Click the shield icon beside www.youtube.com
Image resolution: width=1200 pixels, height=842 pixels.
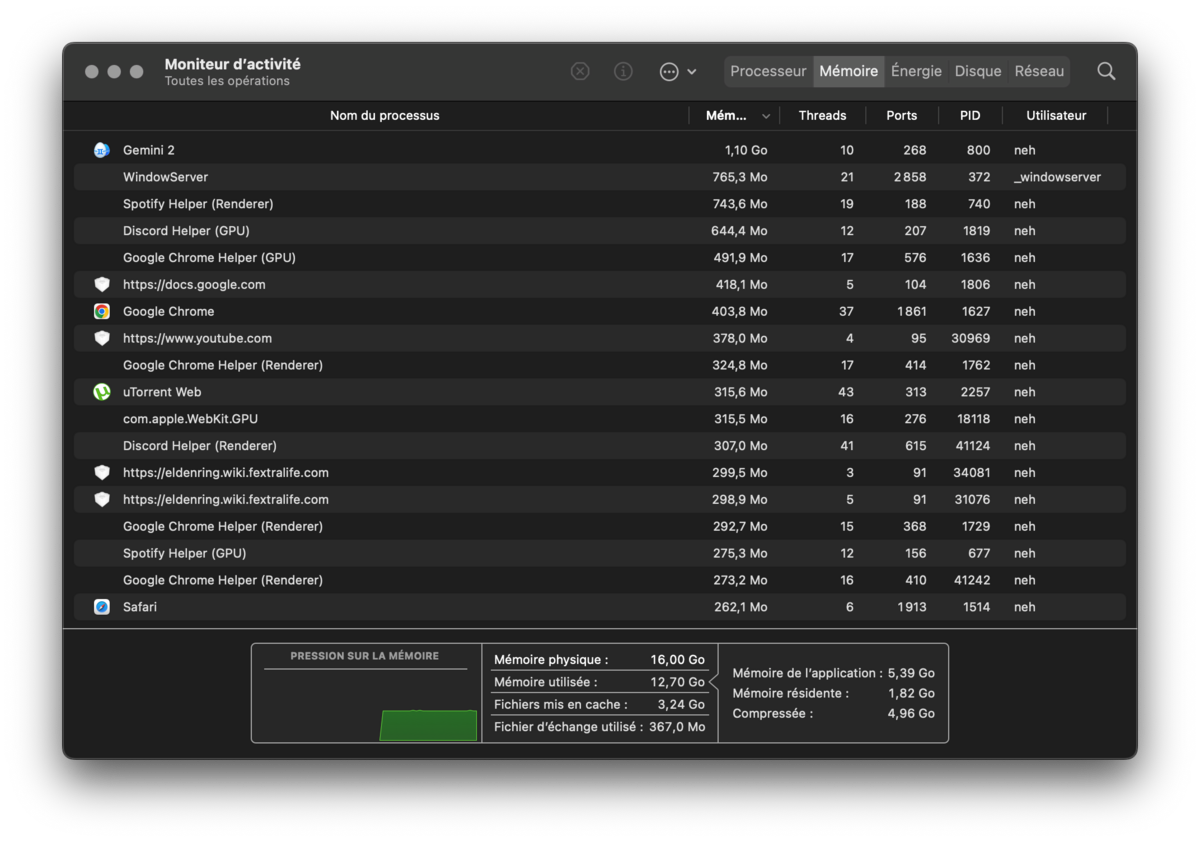pyautogui.click(x=102, y=339)
